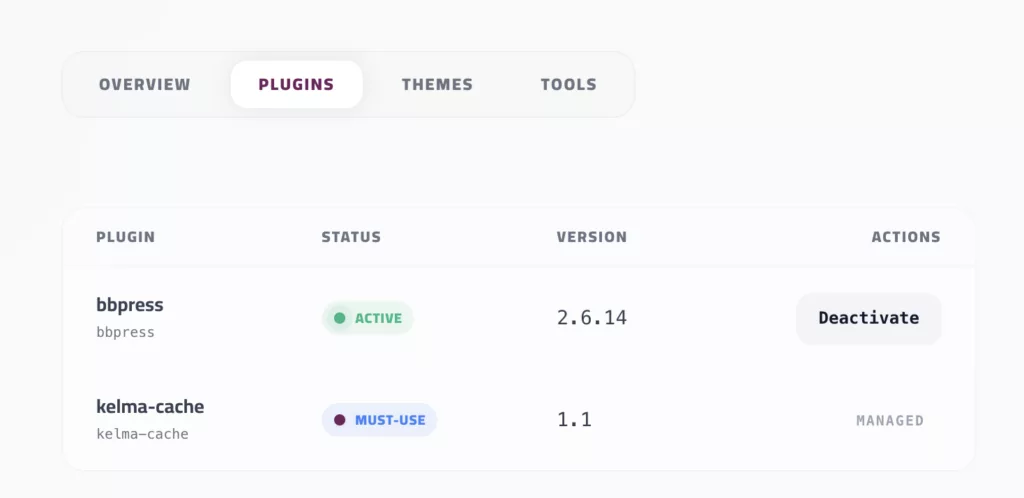The width and height of the screenshot is (1024, 498).
Task: Click the Managed label for kelma-cache
Action: (x=890, y=420)
